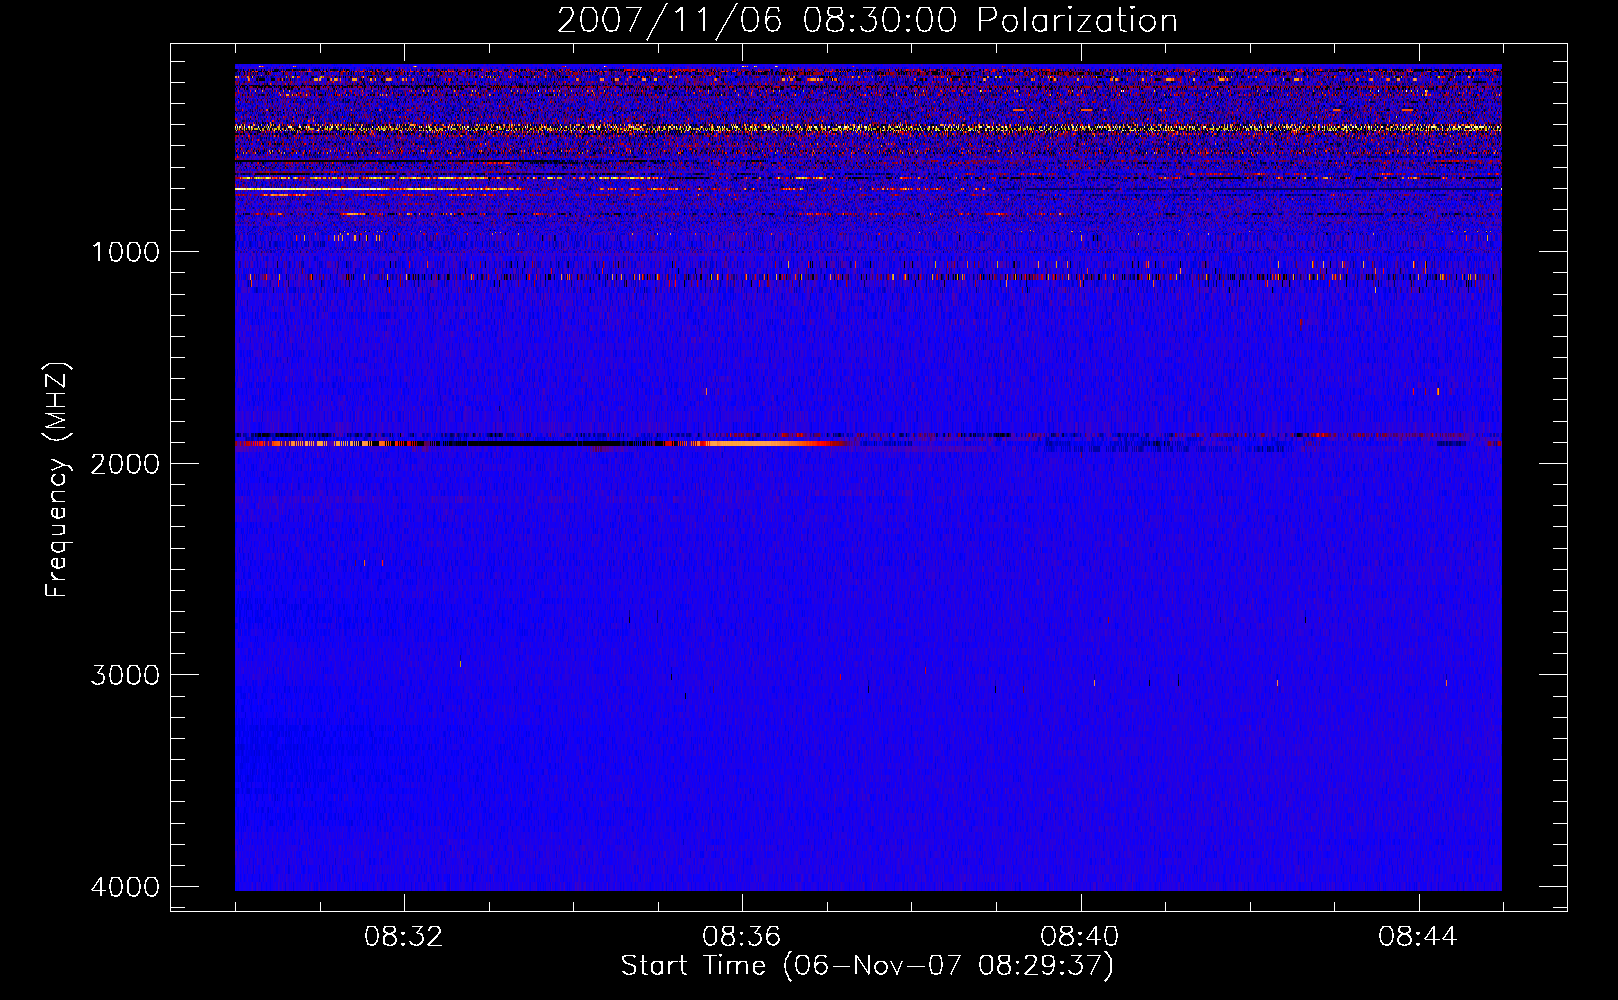Click the 08:36 time tick label

(x=742, y=937)
